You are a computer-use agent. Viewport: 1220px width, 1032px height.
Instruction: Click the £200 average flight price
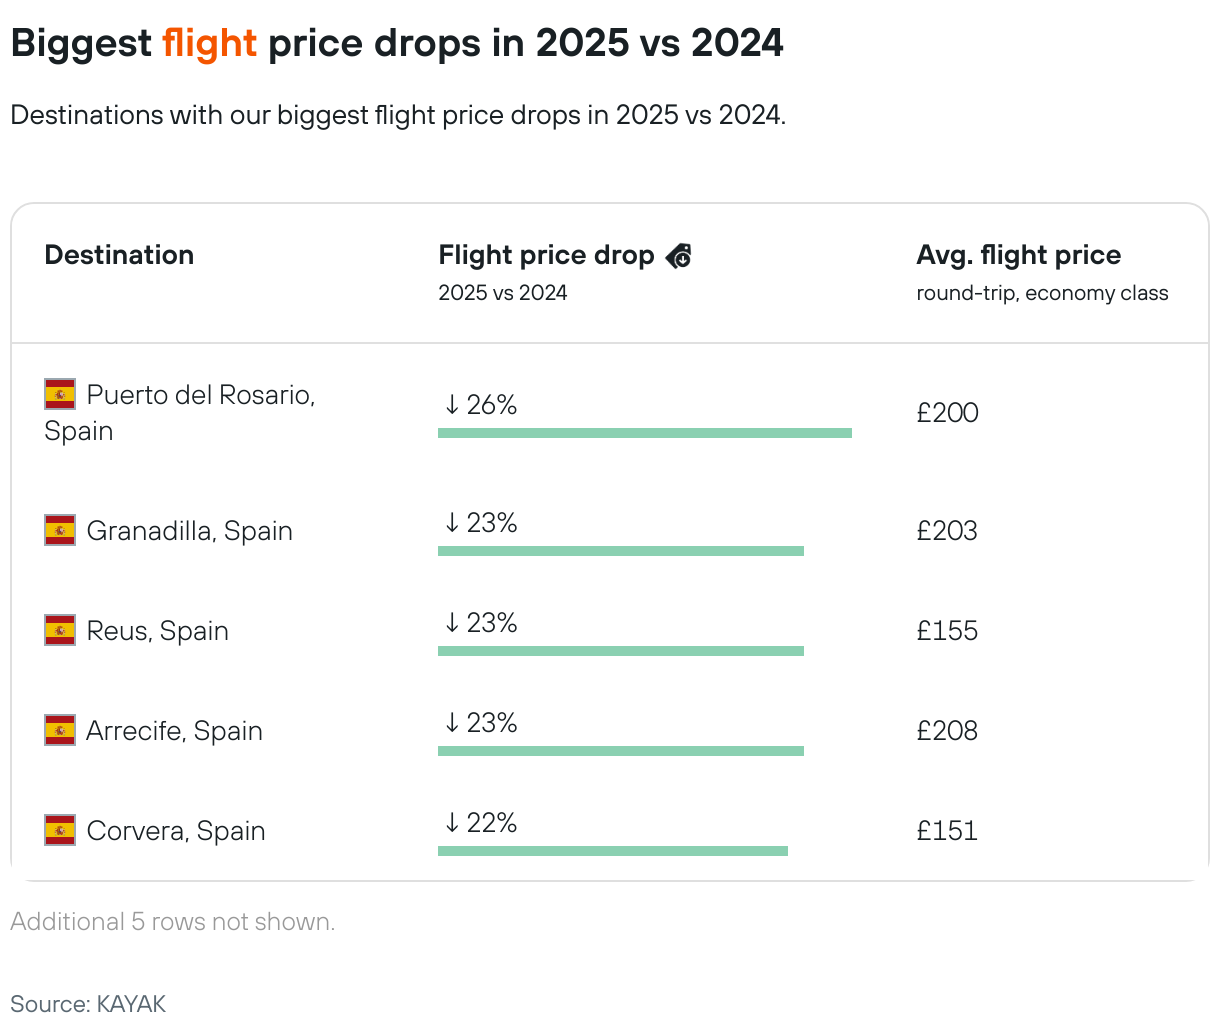[947, 413]
